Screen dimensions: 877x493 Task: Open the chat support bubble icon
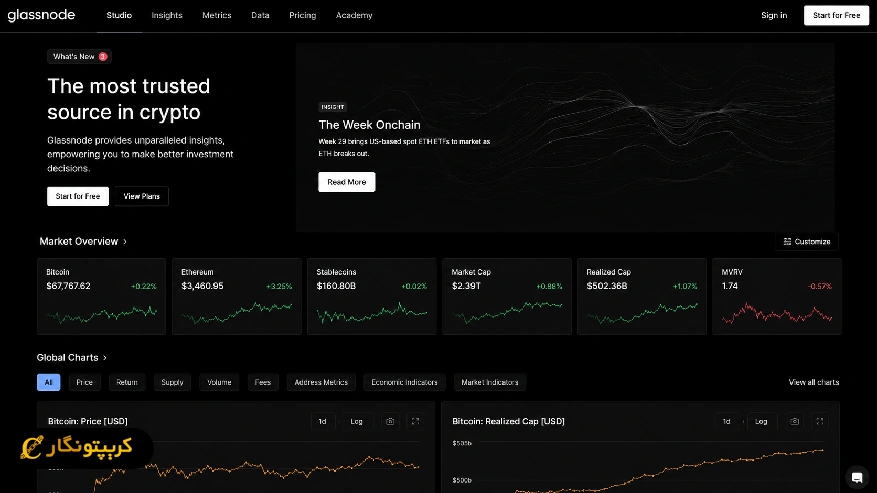(857, 477)
